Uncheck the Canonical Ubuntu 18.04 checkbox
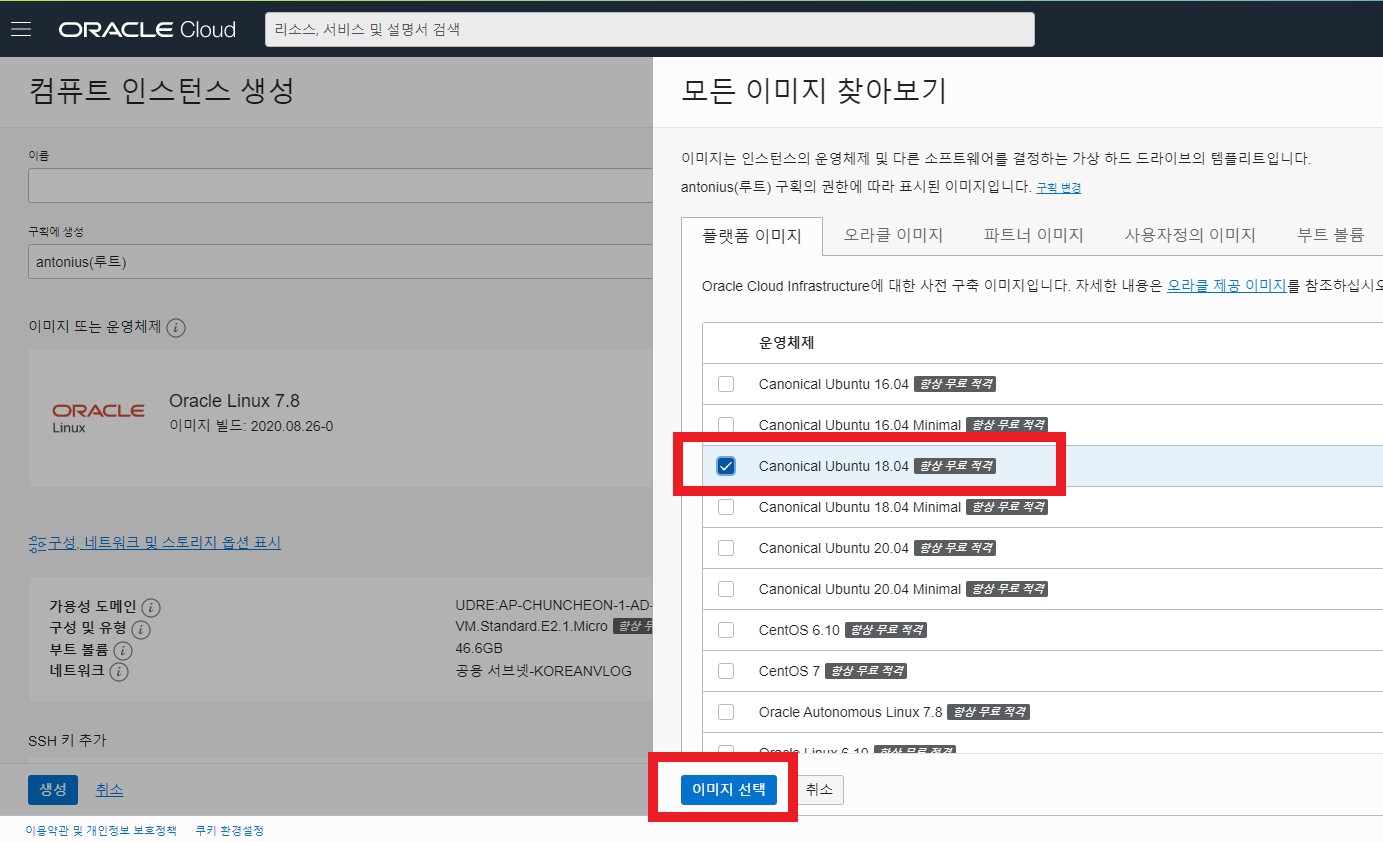1383x842 pixels. (726, 466)
